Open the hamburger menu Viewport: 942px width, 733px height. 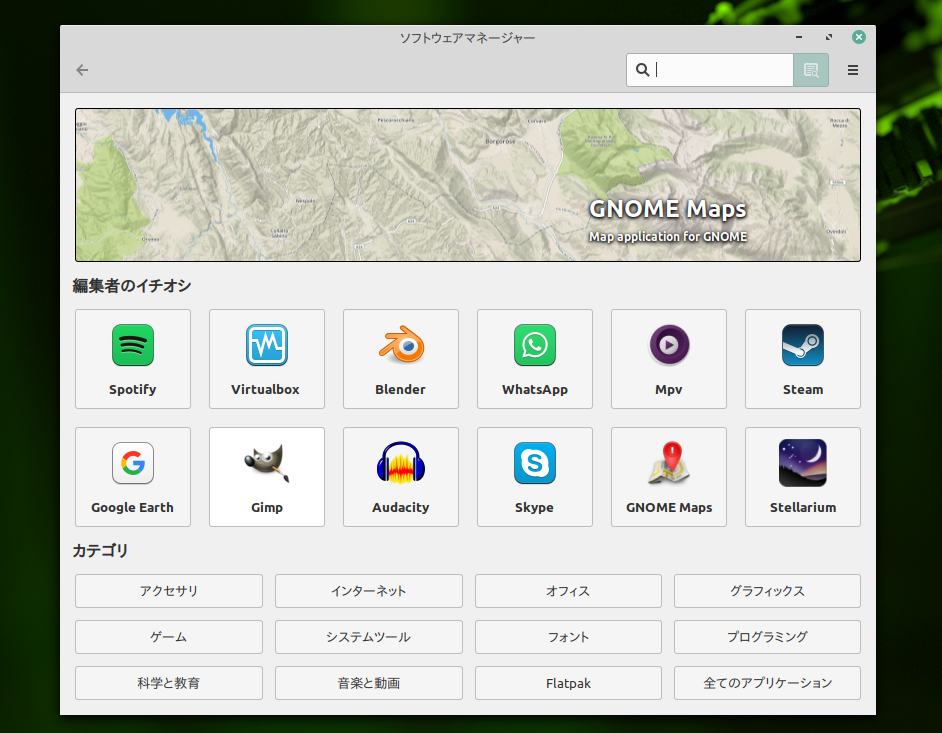(x=852, y=70)
